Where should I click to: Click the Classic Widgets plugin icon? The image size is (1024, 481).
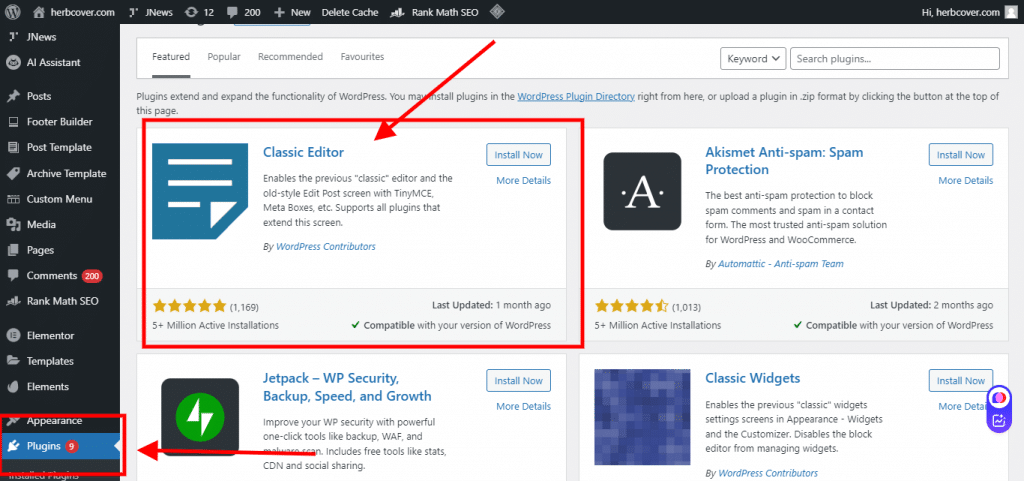click(642, 416)
